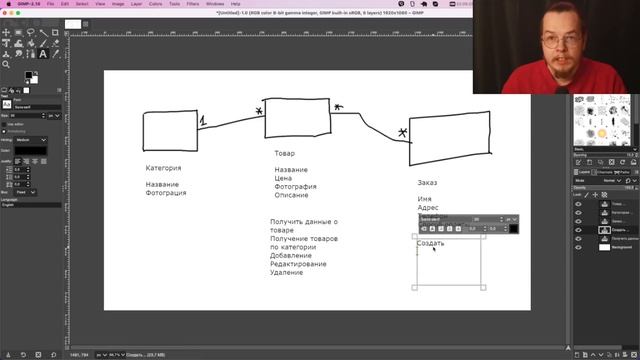This screenshot has width=640, height=360.
Task: Hide the Категория layer with eye icon
Action: click(x=578, y=213)
